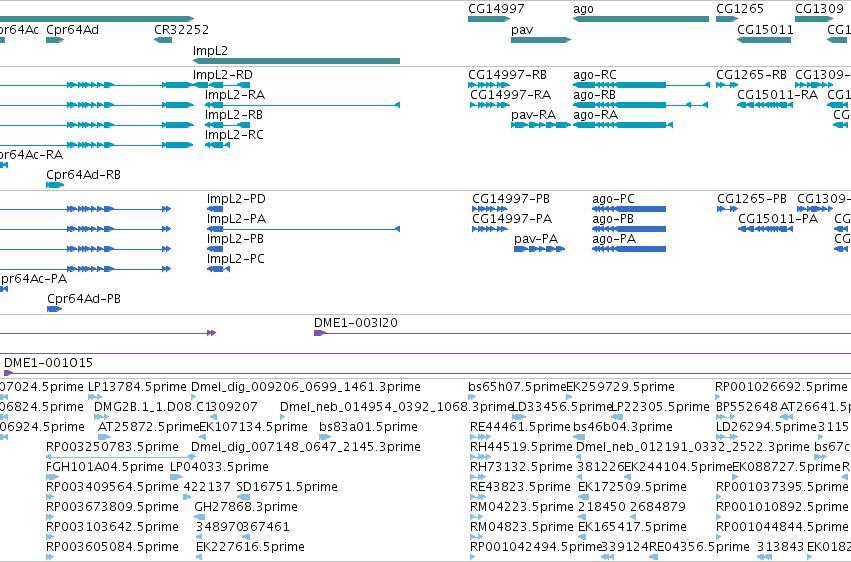Select the ago-RC transcript glyph
Viewport: 851px width, 562px height.
point(641,85)
